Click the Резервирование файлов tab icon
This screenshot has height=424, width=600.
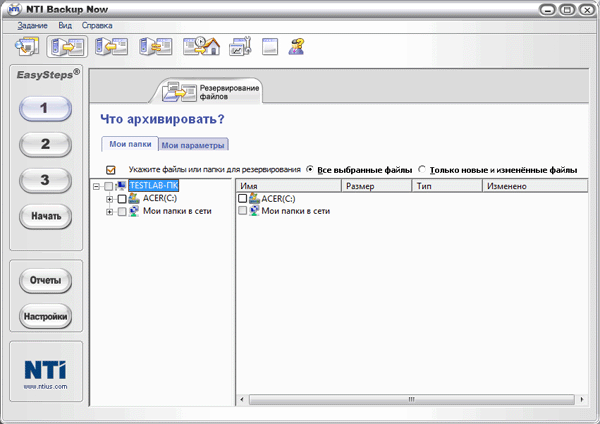coord(179,92)
